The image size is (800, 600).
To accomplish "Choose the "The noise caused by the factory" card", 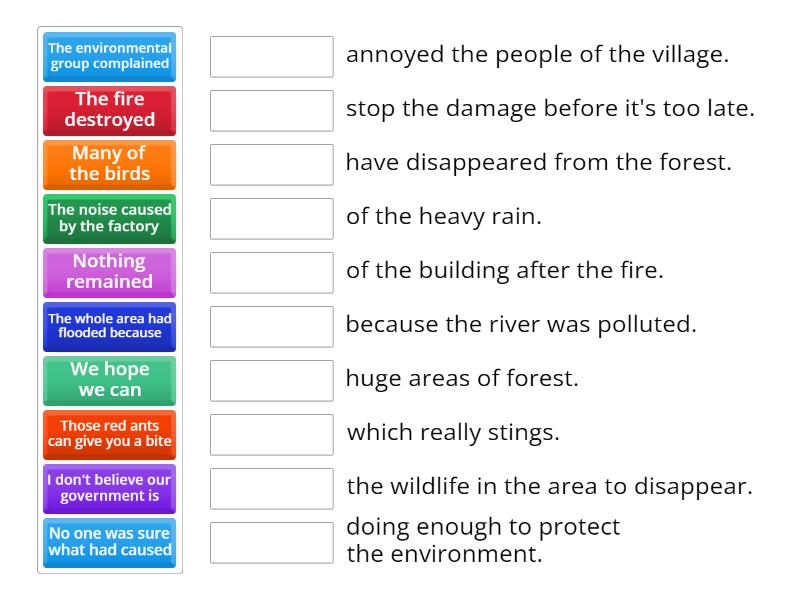I will pos(109,219).
